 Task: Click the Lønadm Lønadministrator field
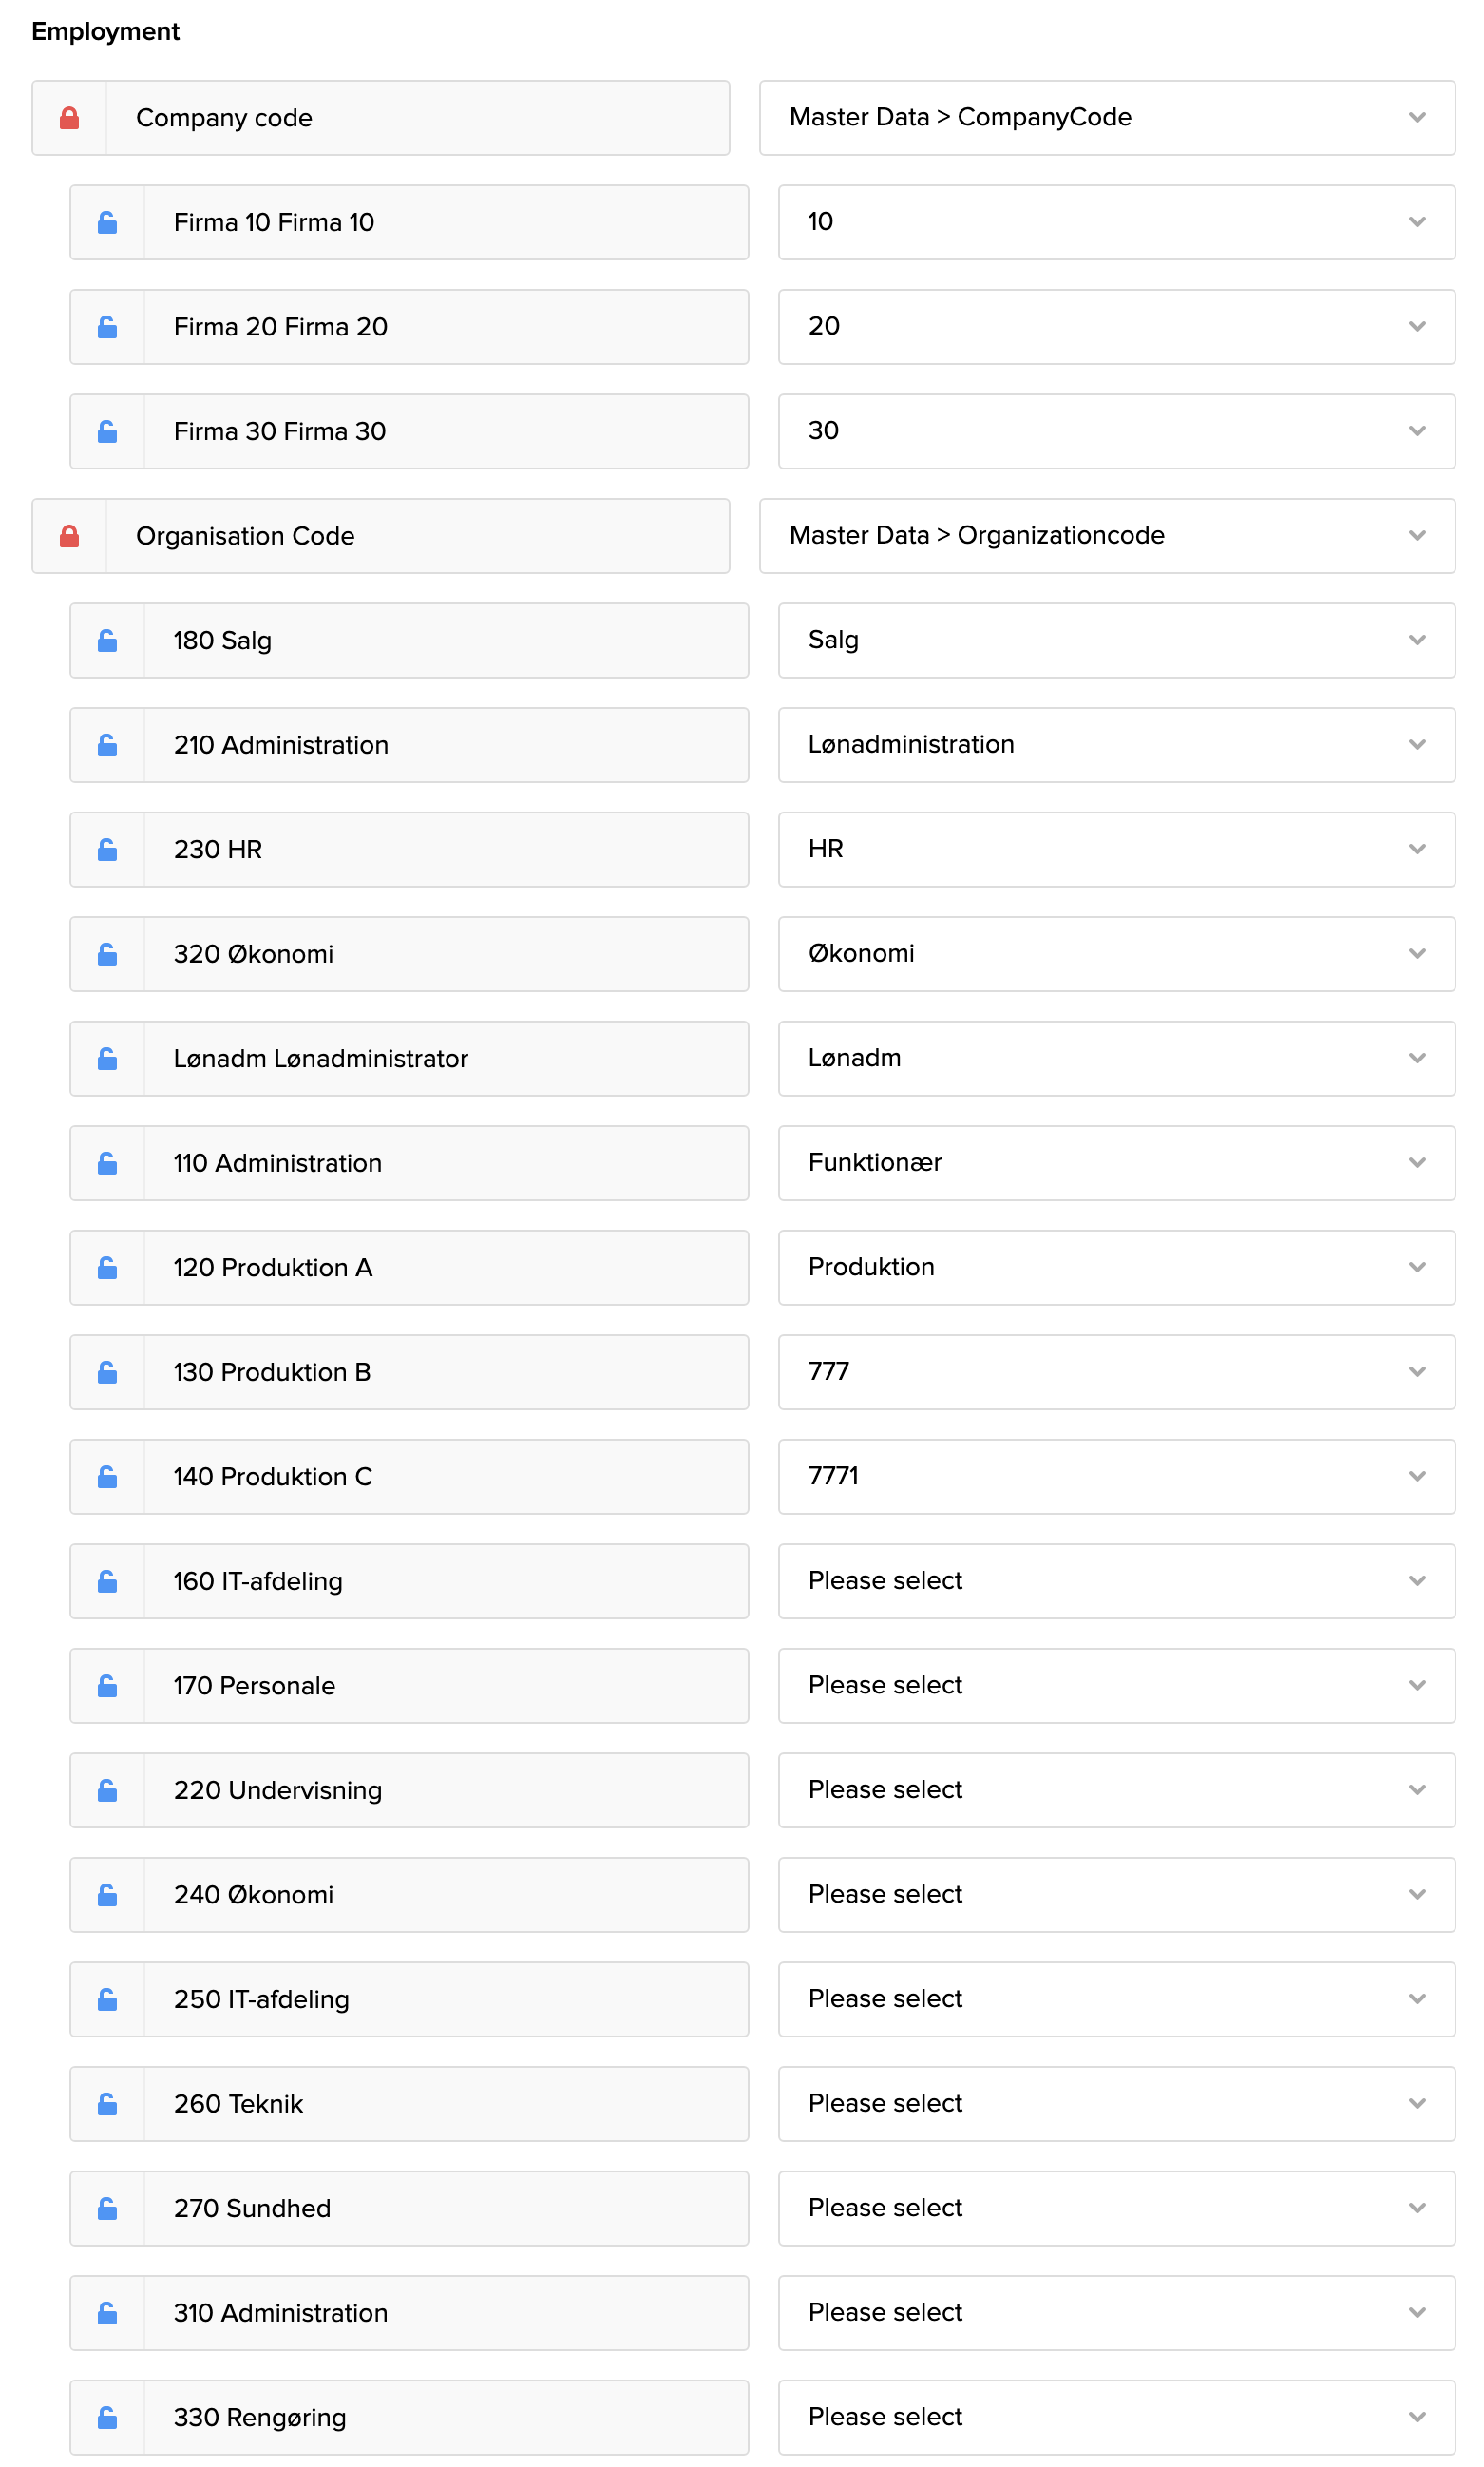point(445,1058)
